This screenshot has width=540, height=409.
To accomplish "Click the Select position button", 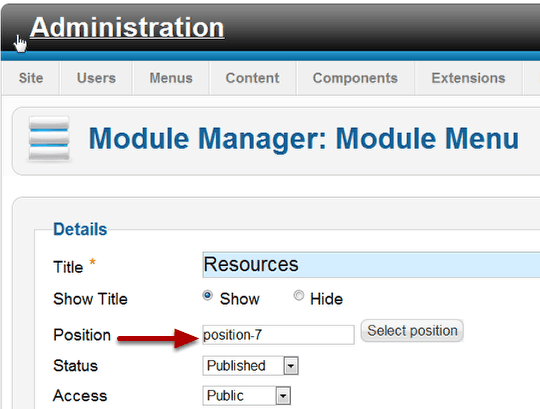I will [412, 331].
